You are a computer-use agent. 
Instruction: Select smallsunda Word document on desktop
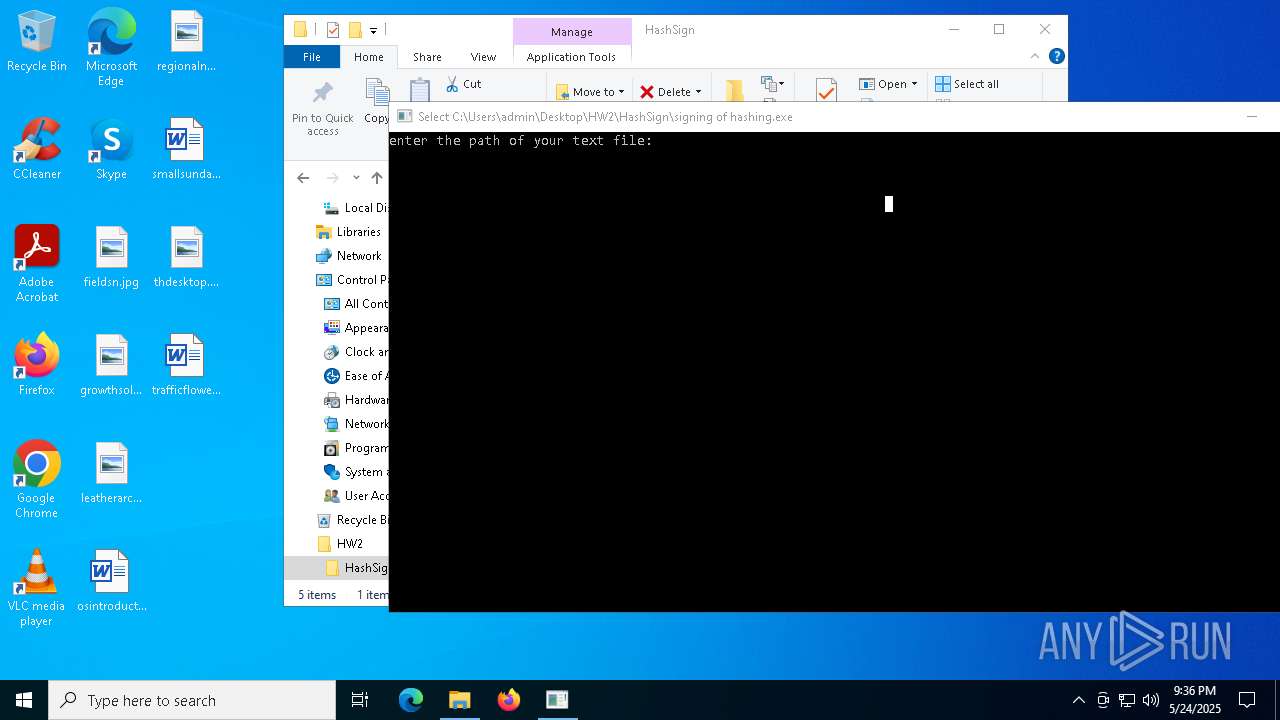(x=186, y=149)
